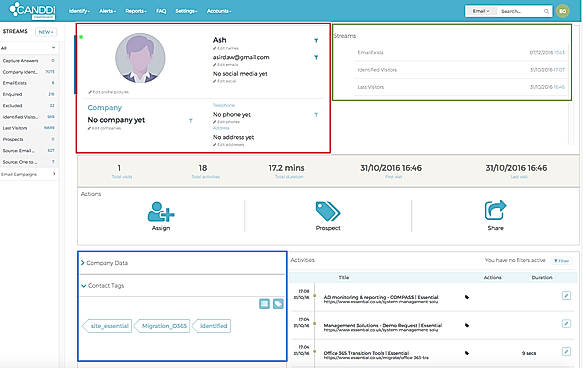Open the Reports menu
583x368 pixels.
pos(136,11)
